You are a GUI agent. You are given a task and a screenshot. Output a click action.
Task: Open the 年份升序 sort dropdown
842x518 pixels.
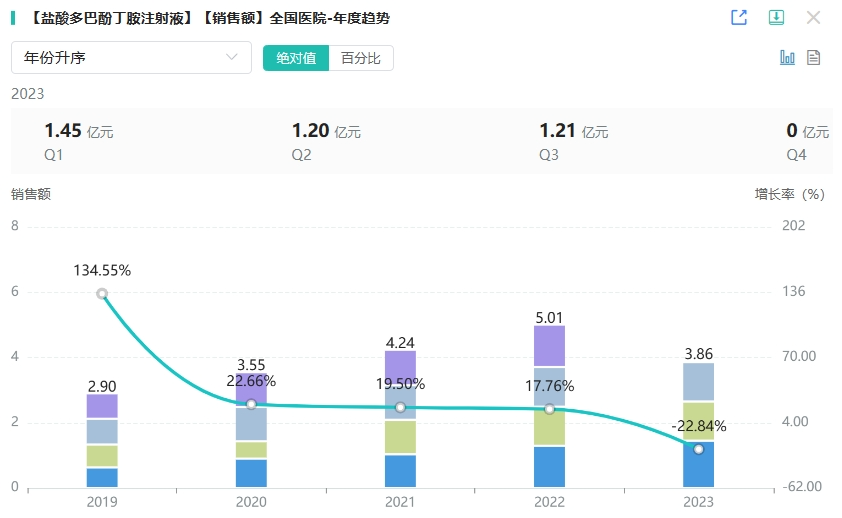click(131, 58)
